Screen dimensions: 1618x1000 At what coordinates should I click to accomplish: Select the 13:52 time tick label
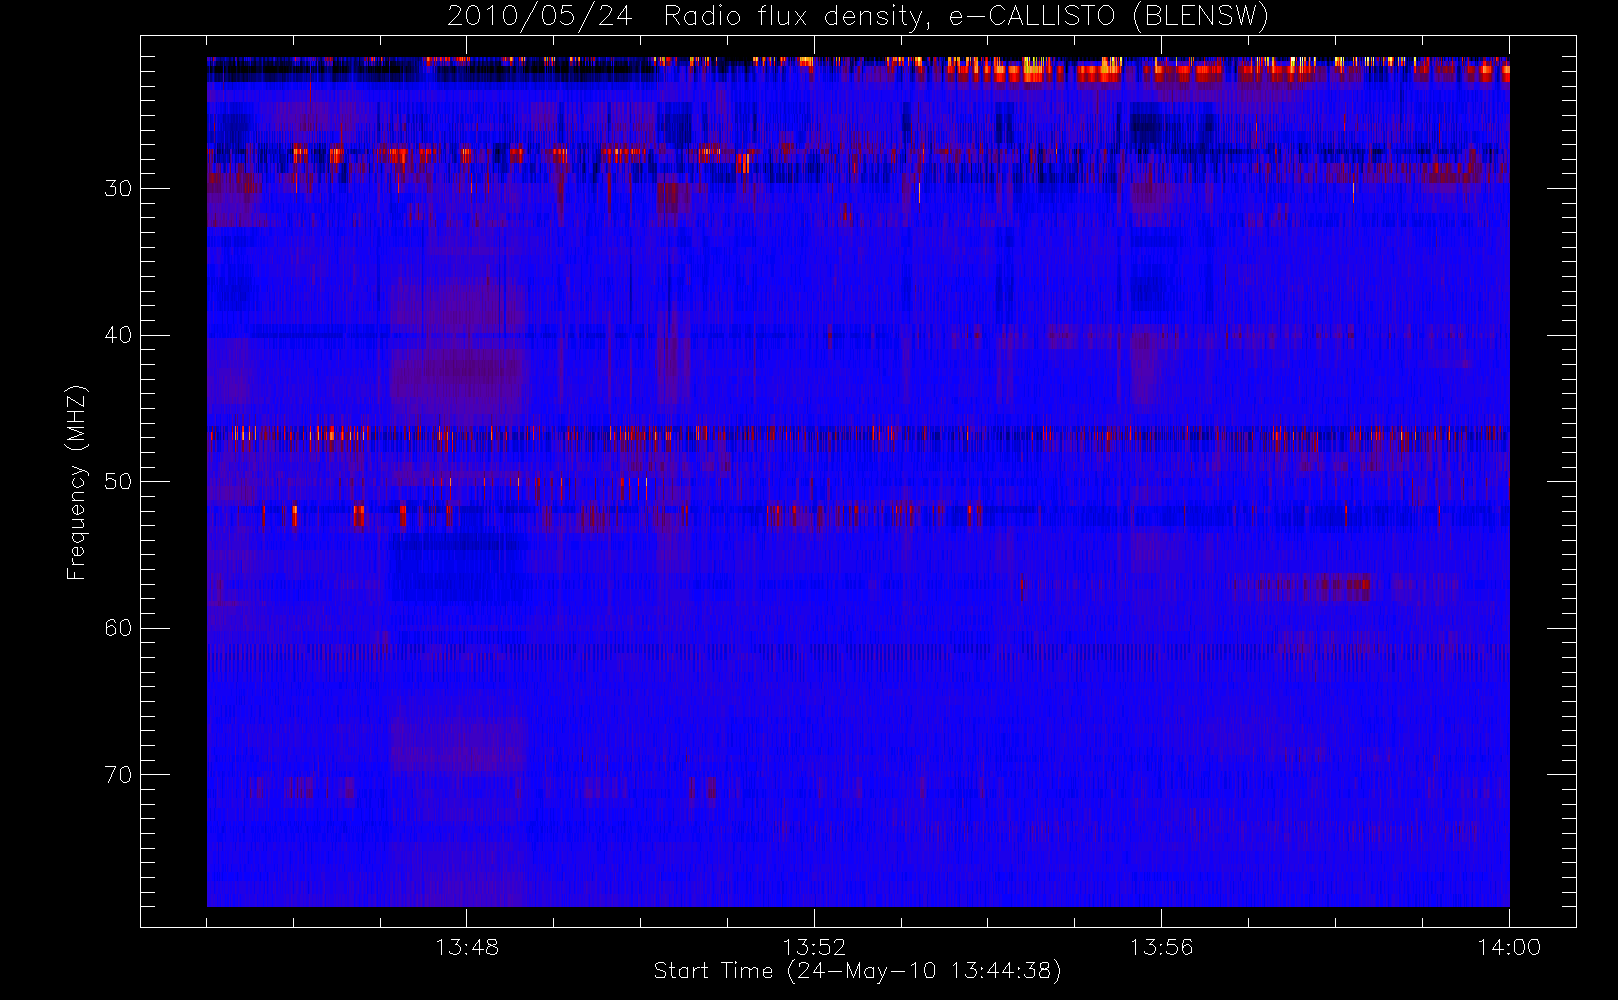click(x=814, y=946)
